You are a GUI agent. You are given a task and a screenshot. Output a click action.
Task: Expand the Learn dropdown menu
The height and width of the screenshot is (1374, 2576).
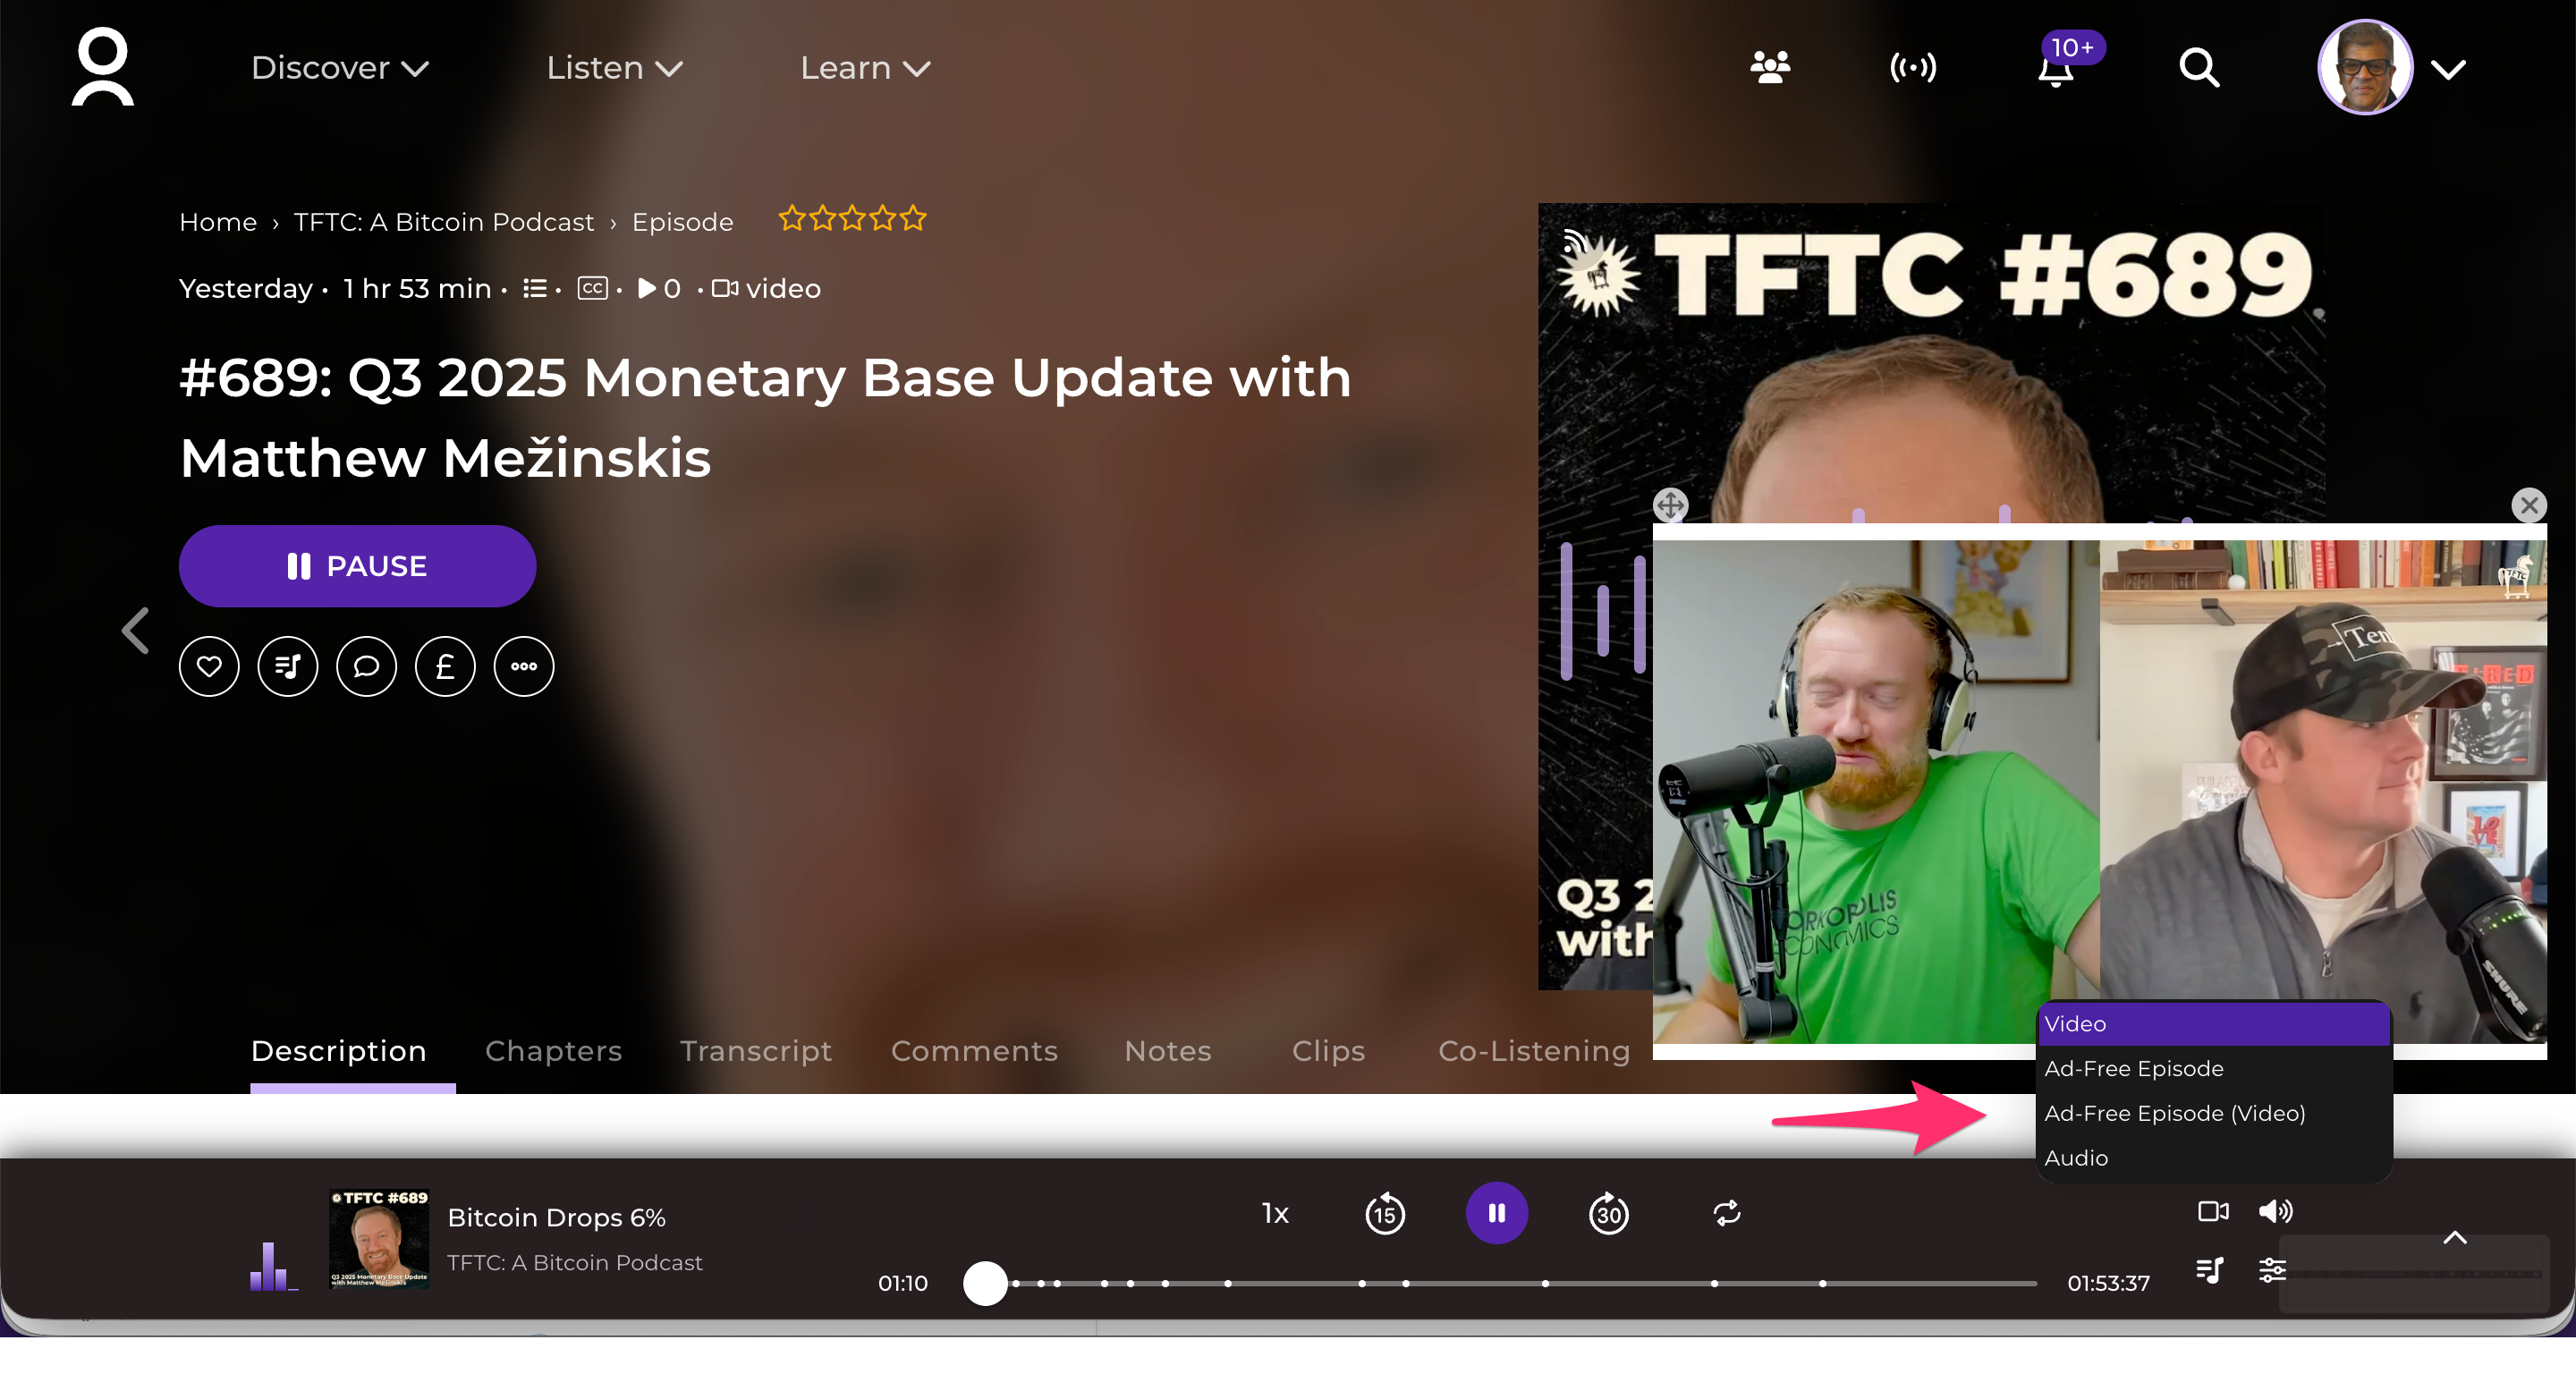[x=865, y=68]
